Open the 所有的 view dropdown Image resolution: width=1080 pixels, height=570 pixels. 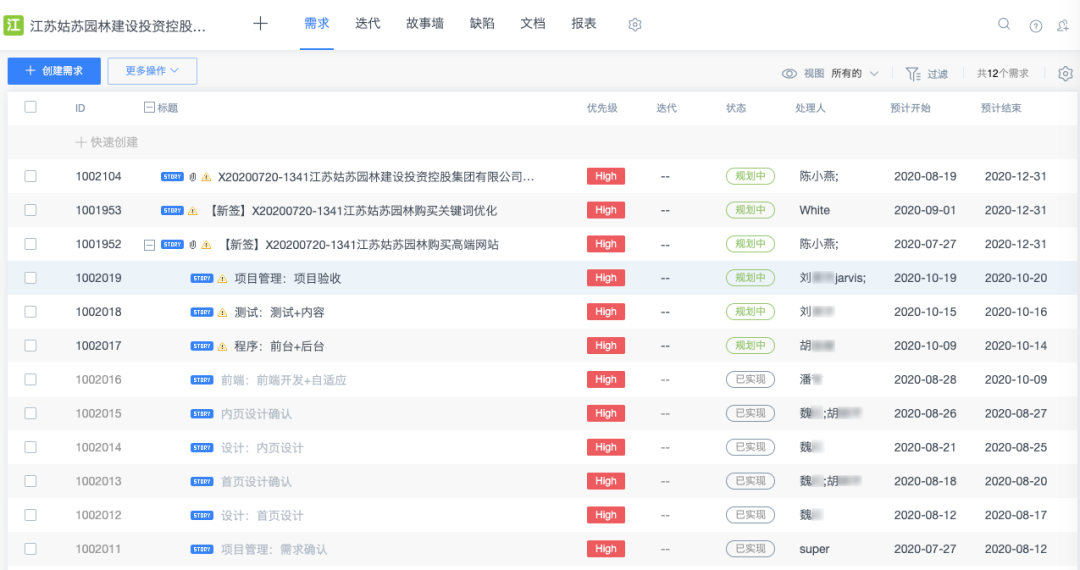[855, 74]
